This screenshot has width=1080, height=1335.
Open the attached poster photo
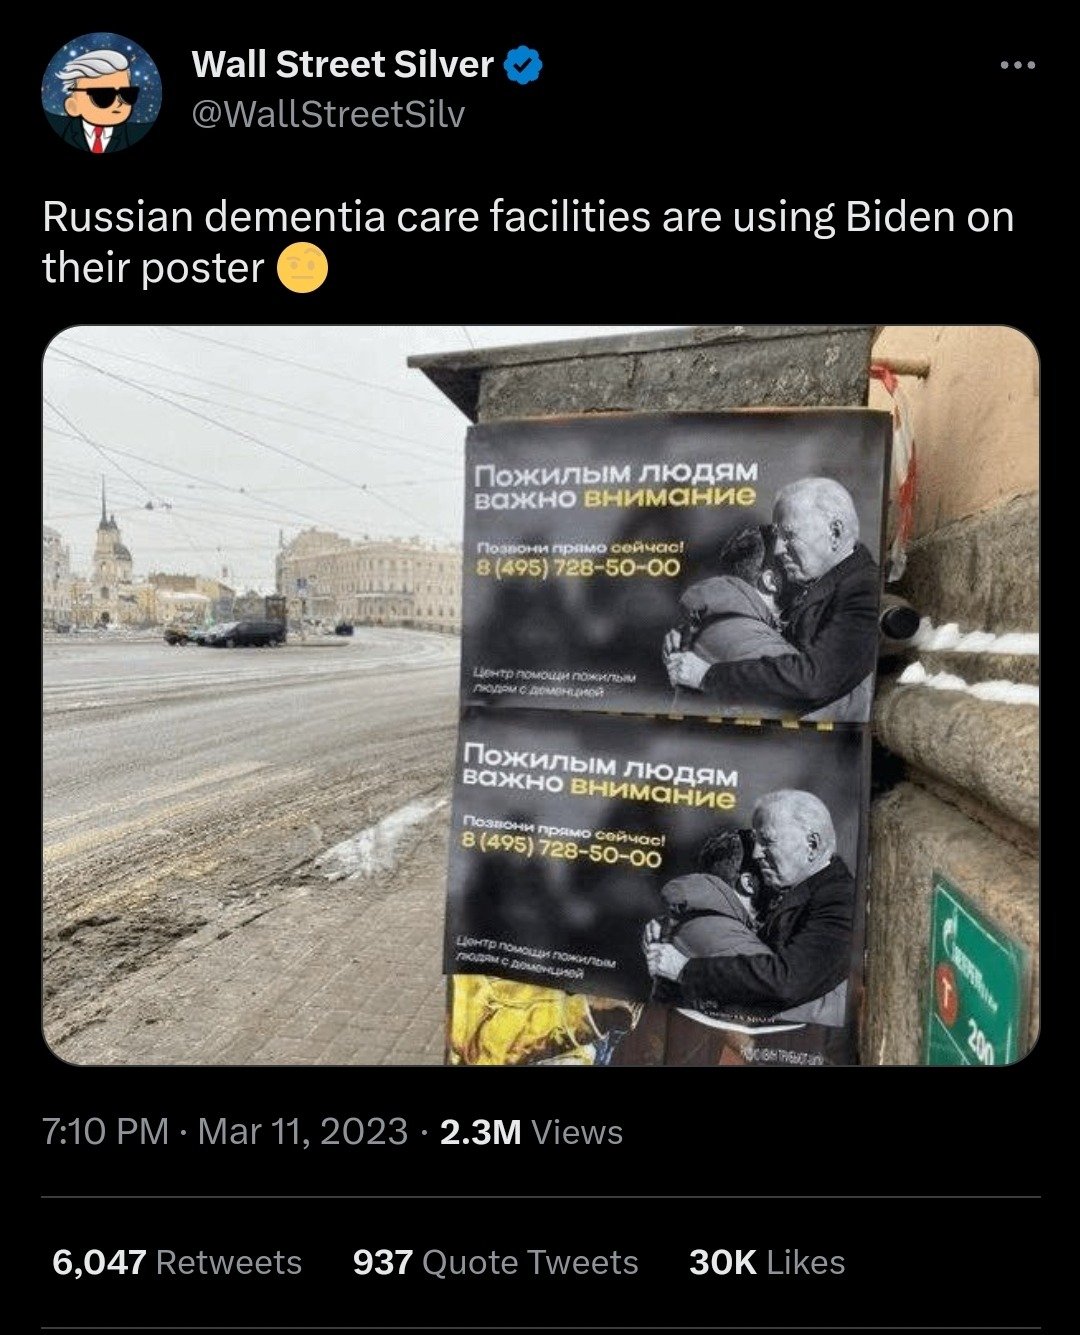click(541, 695)
